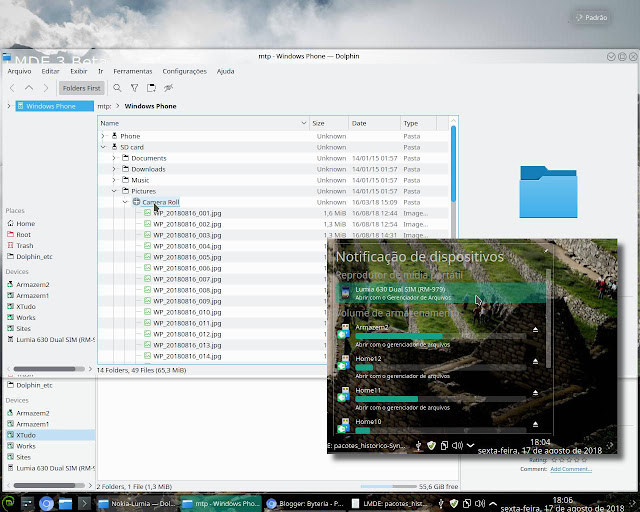Open the Arquivo menu
Image resolution: width=640 pixels, height=512 pixels.
(19, 71)
